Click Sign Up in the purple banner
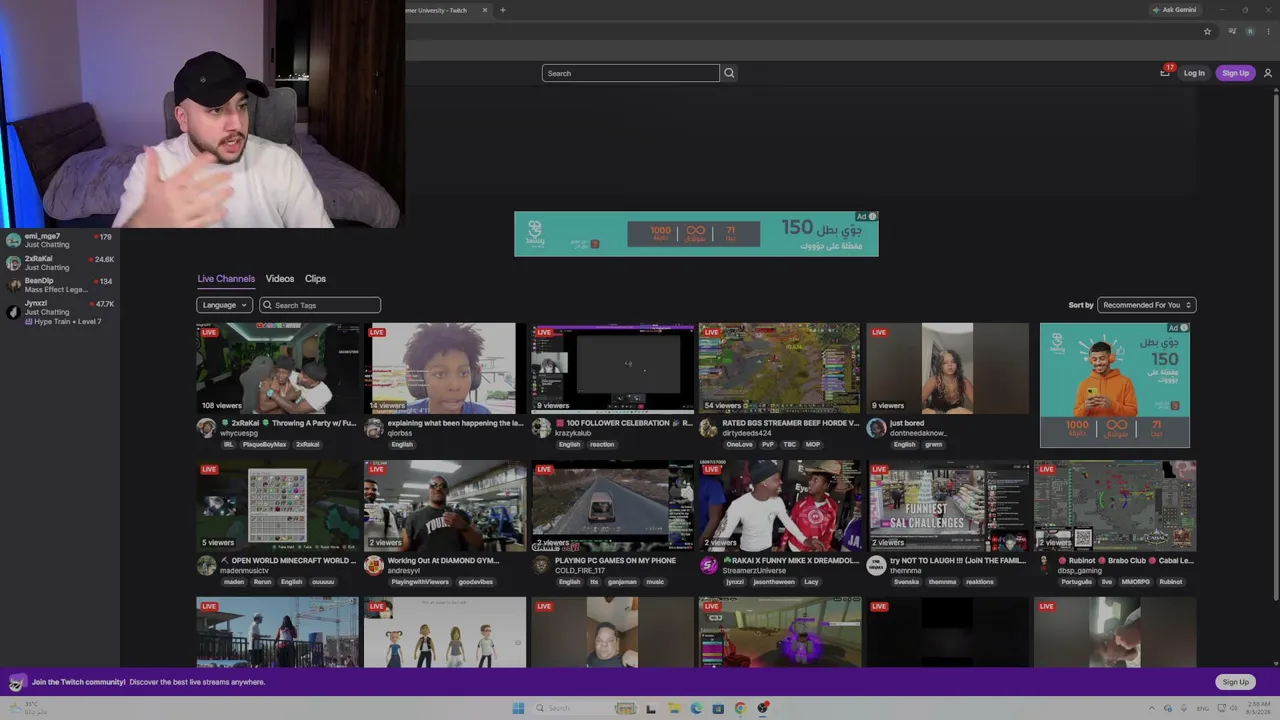 click(x=1235, y=682)
